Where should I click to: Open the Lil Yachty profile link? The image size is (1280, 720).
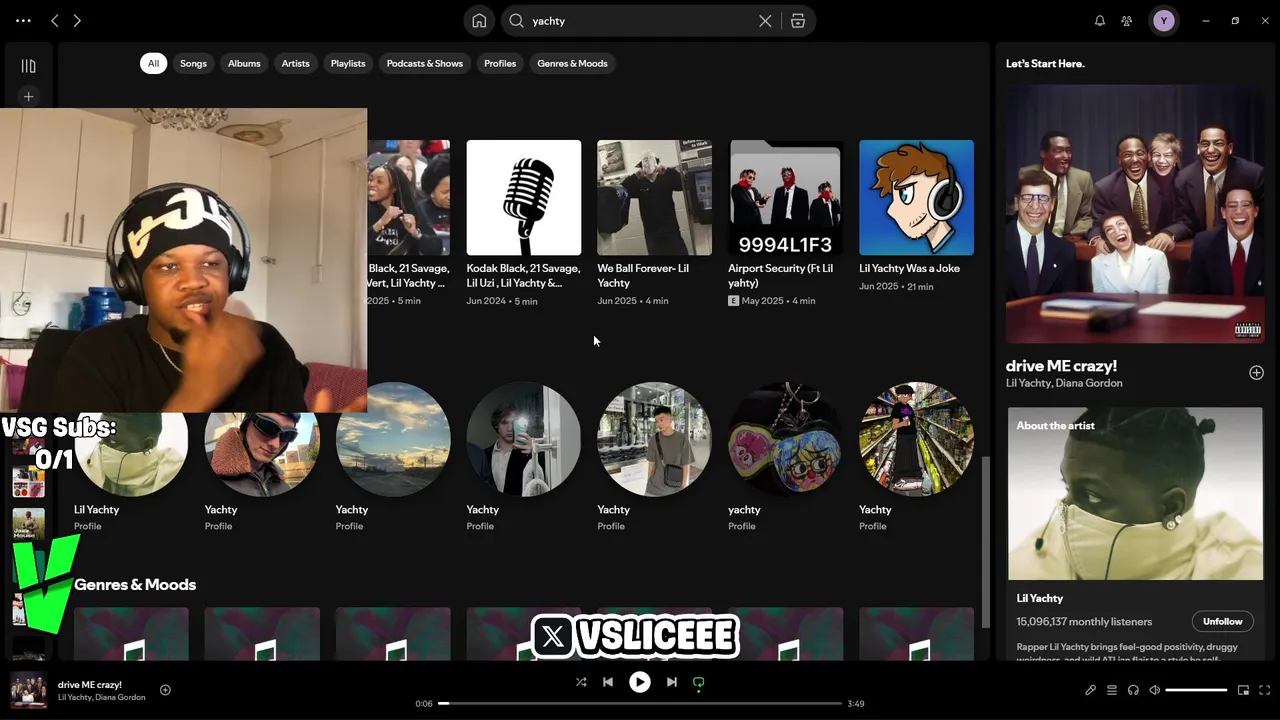96,509
